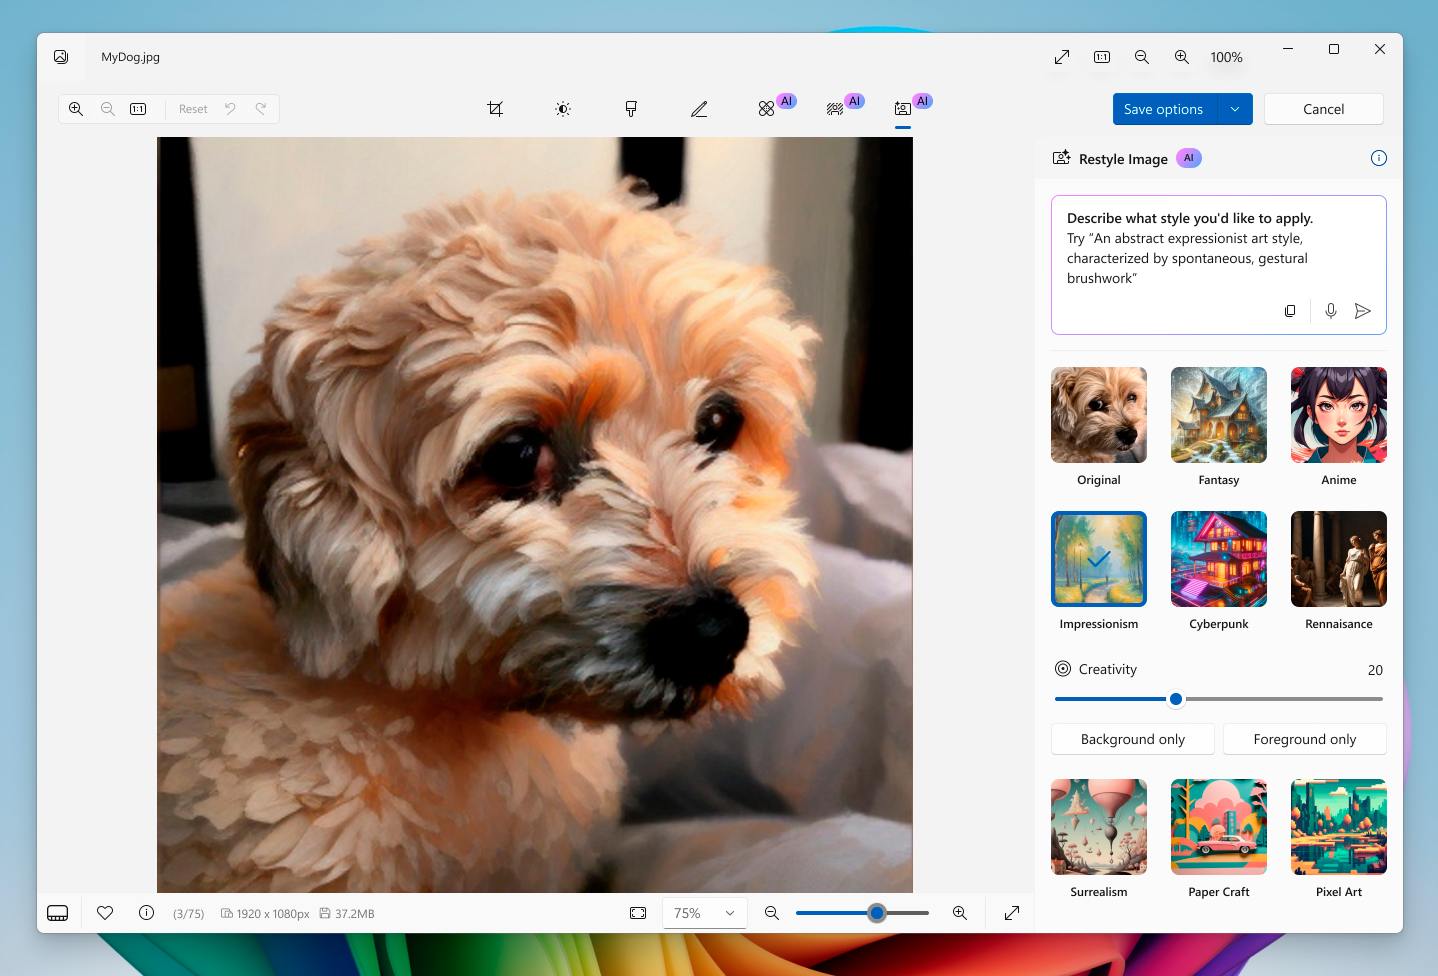This screenshot has height=976, width=1438.
Task: Click the fit to window icon
Action: point(638,913)
